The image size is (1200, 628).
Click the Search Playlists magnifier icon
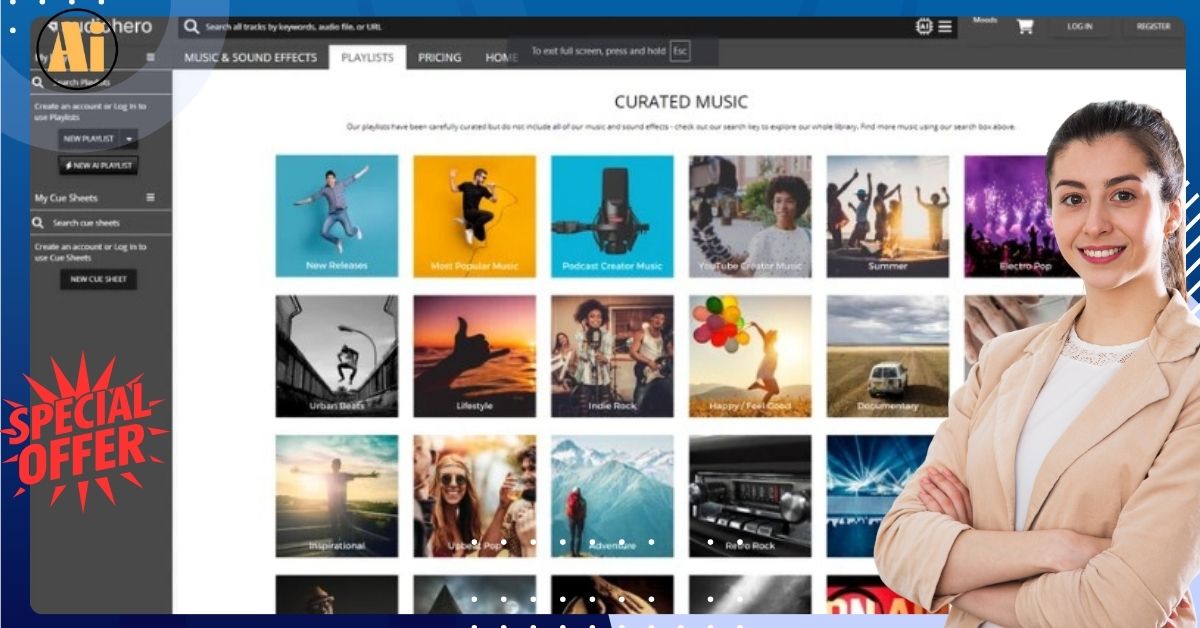point(38,83)
